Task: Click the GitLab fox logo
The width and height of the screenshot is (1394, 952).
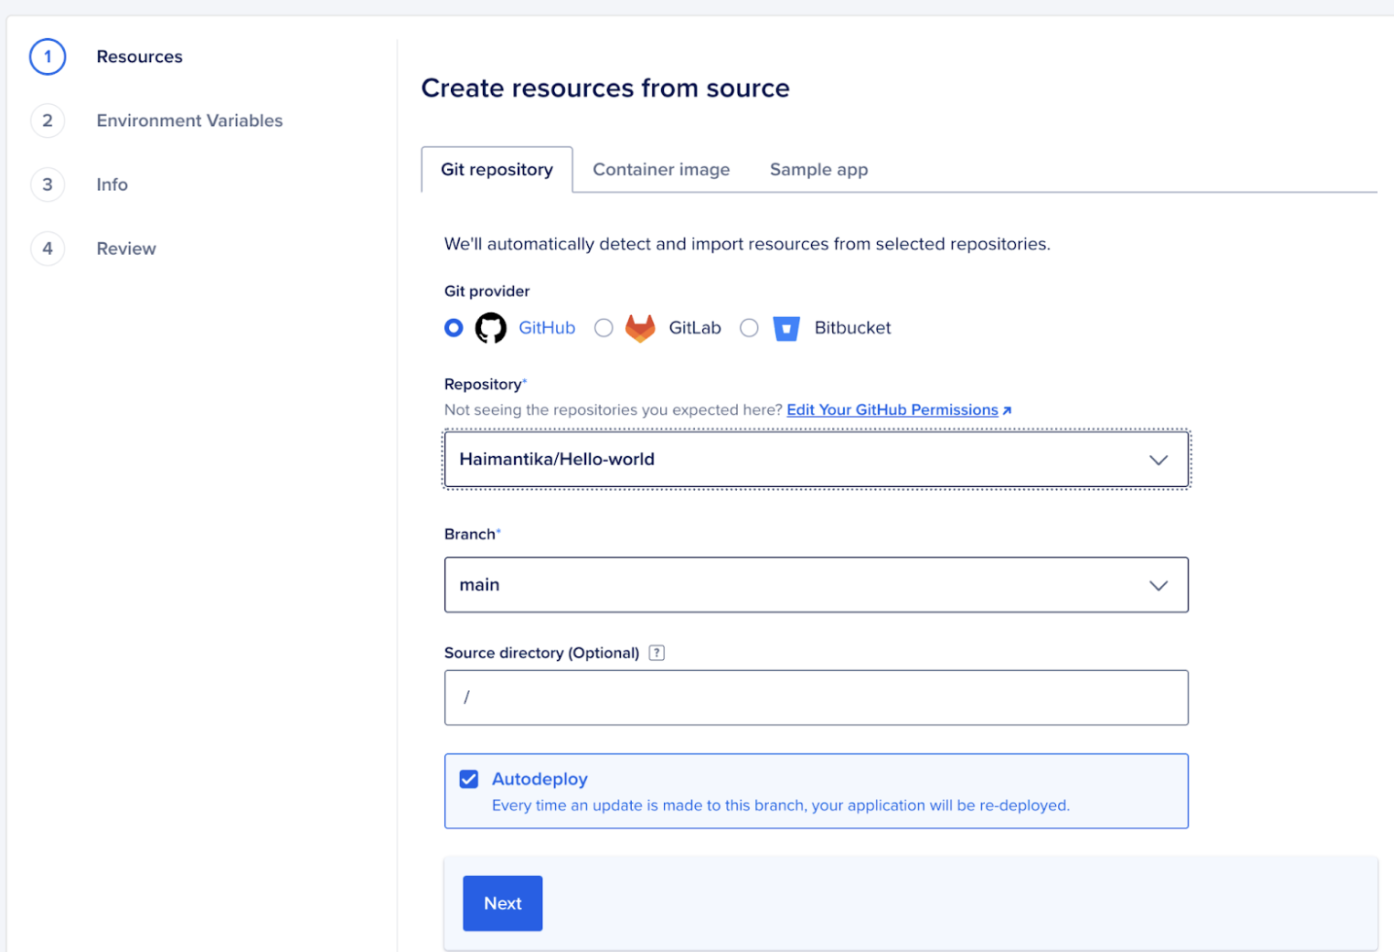Action: (x=640, y=328)
